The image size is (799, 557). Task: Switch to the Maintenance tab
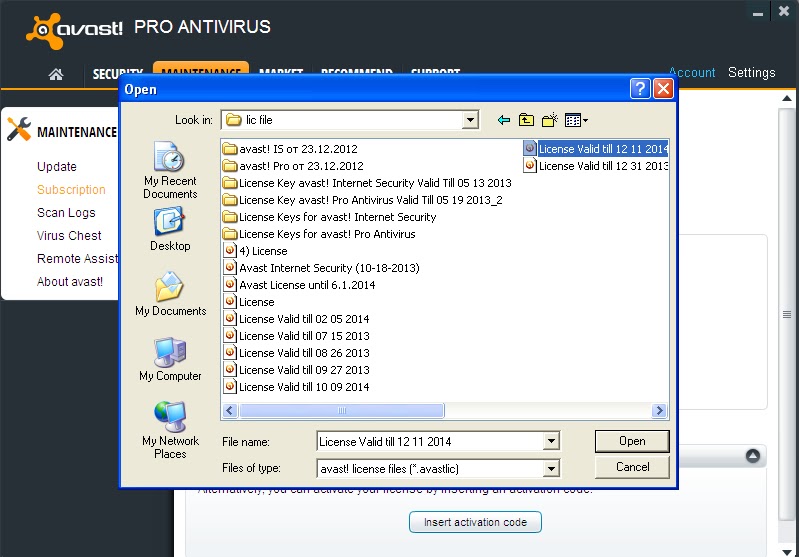[x=201, y=68]
